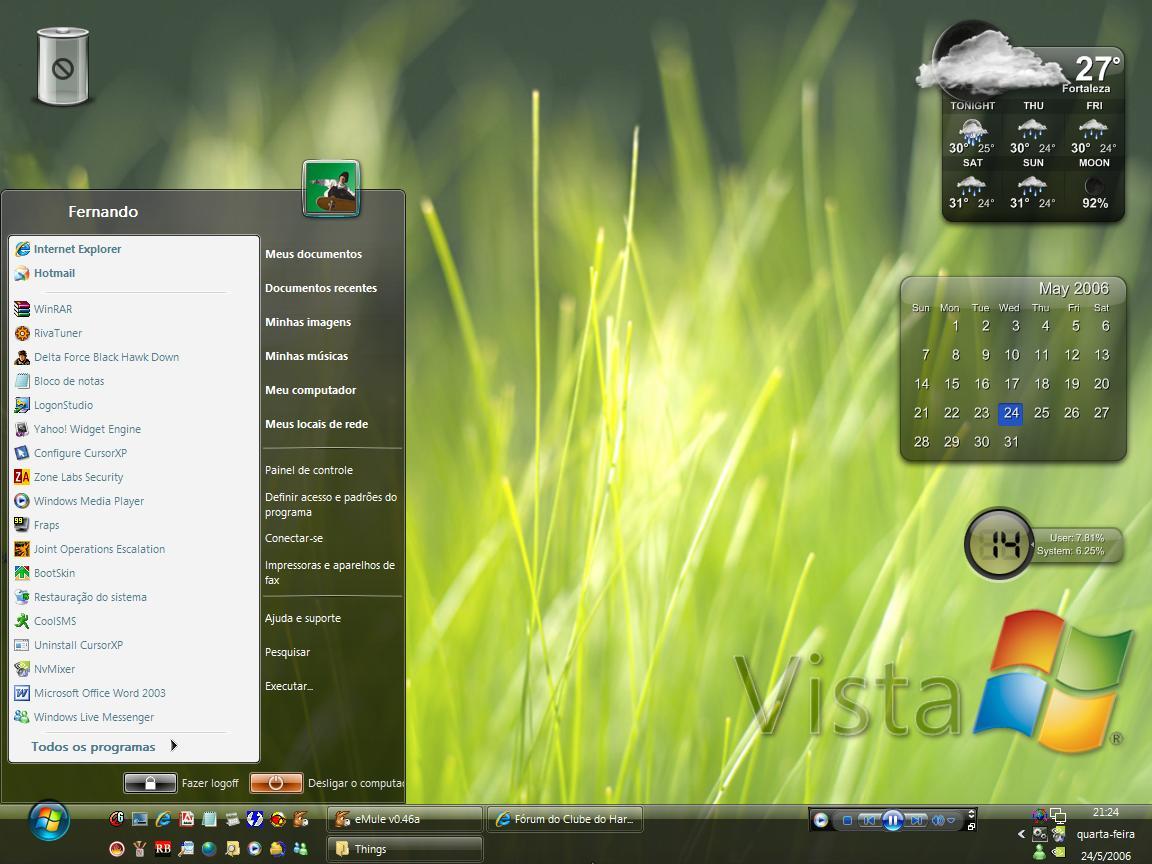
Task: Click the Windows Media Player Start menu icon
Action: click(22, 501)
